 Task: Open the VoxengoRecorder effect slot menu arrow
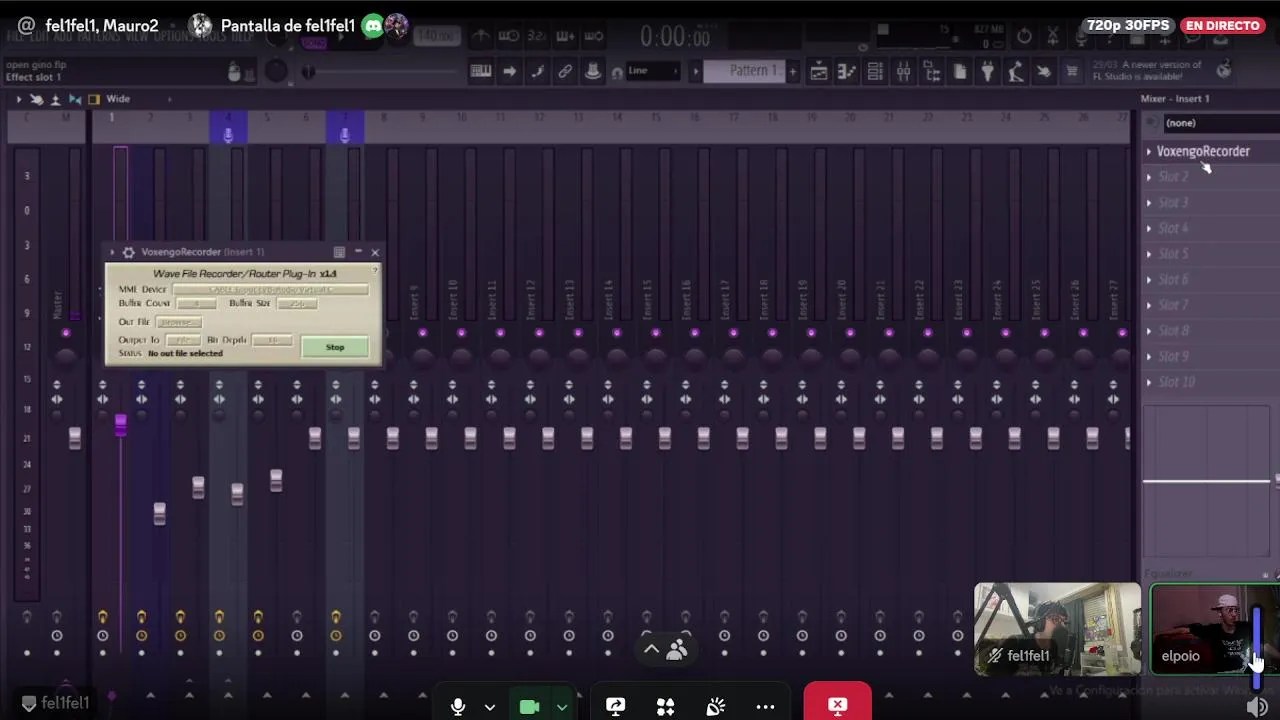1148,151
